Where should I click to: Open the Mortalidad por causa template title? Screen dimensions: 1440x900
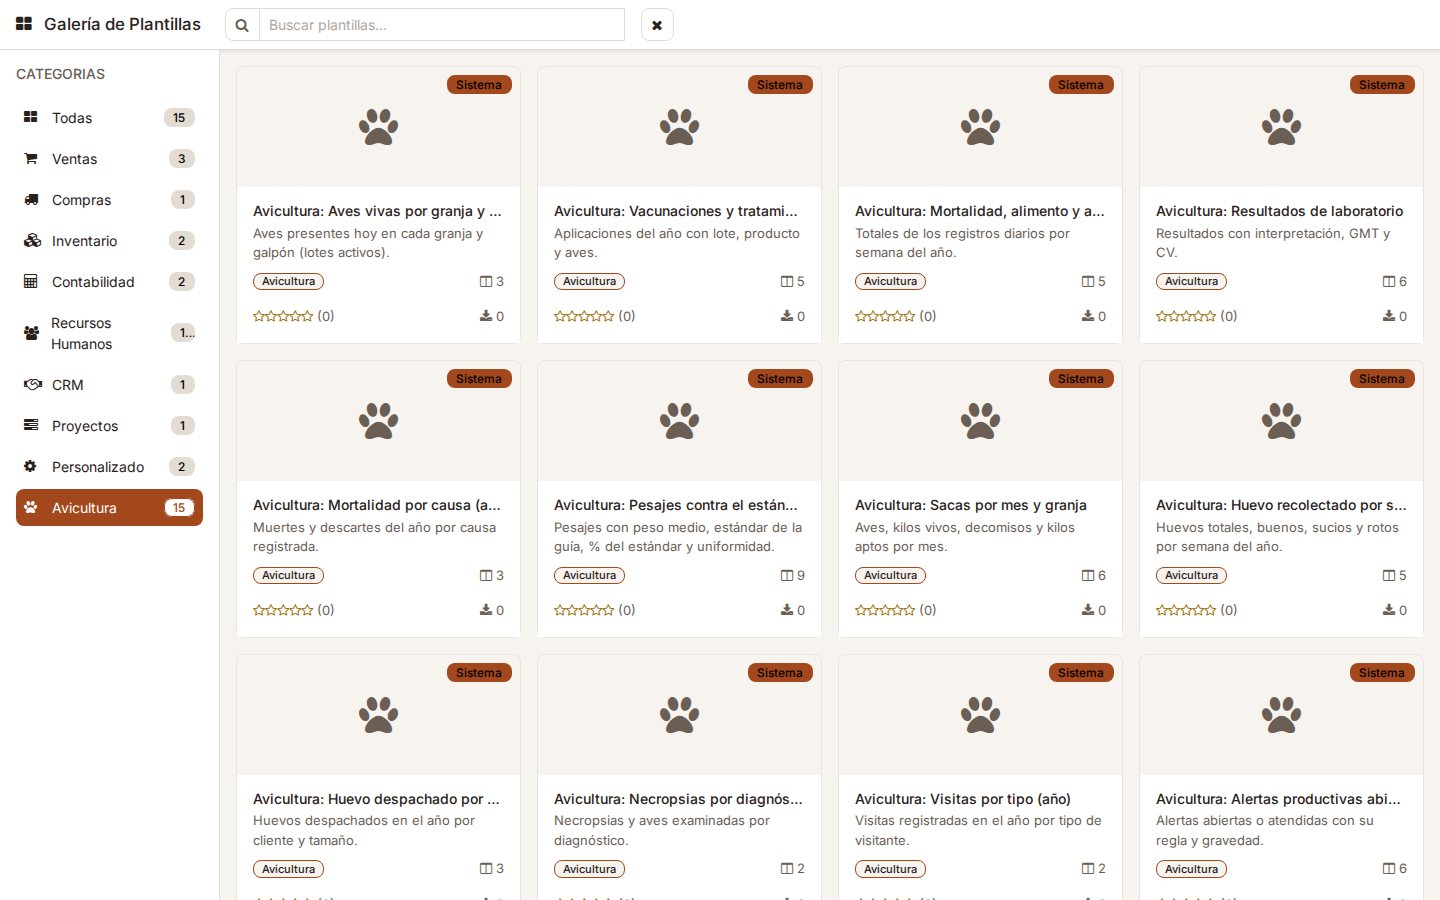377,505
